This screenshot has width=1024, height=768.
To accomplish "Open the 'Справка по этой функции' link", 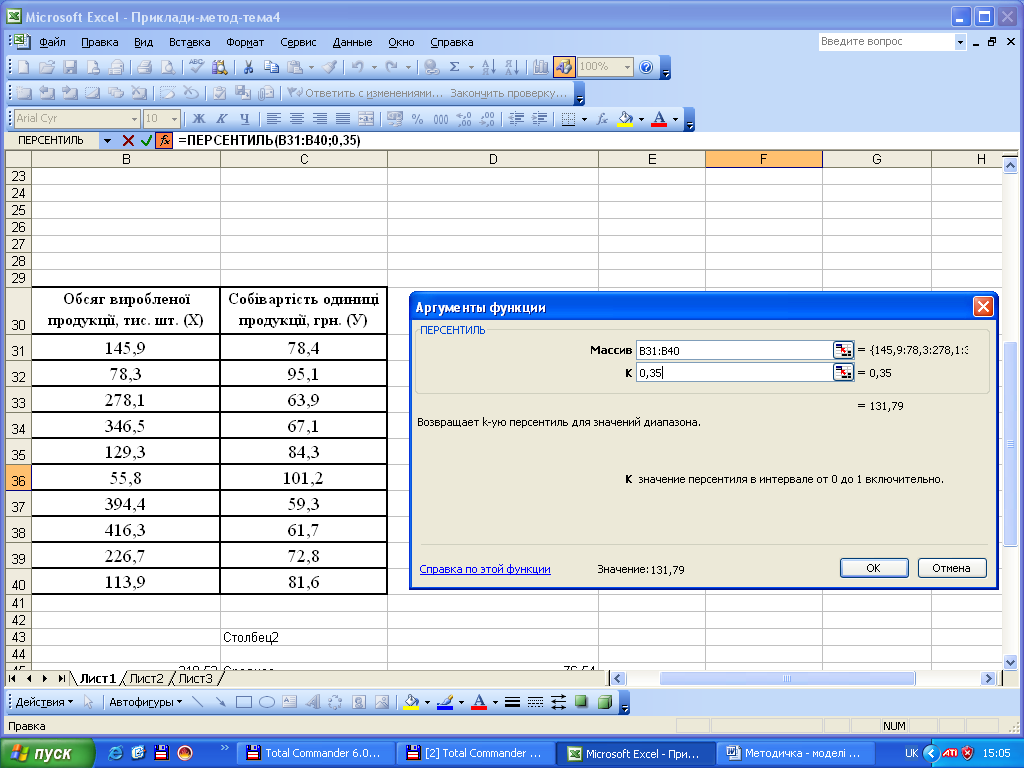I will (485, 569).
